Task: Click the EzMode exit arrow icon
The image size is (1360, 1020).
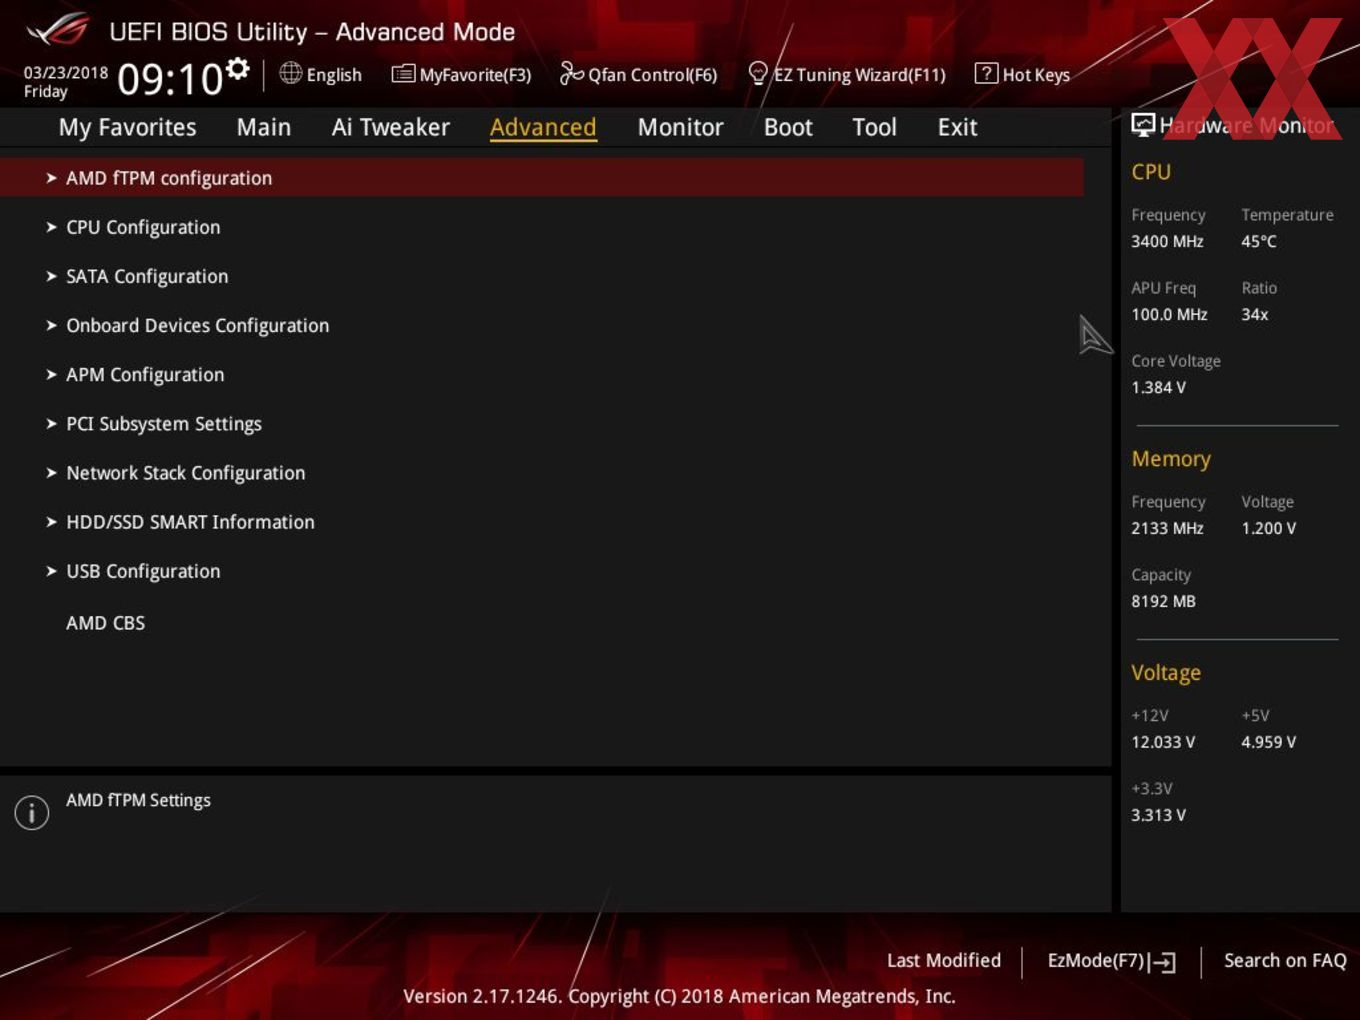Action: click(1162, 962)
